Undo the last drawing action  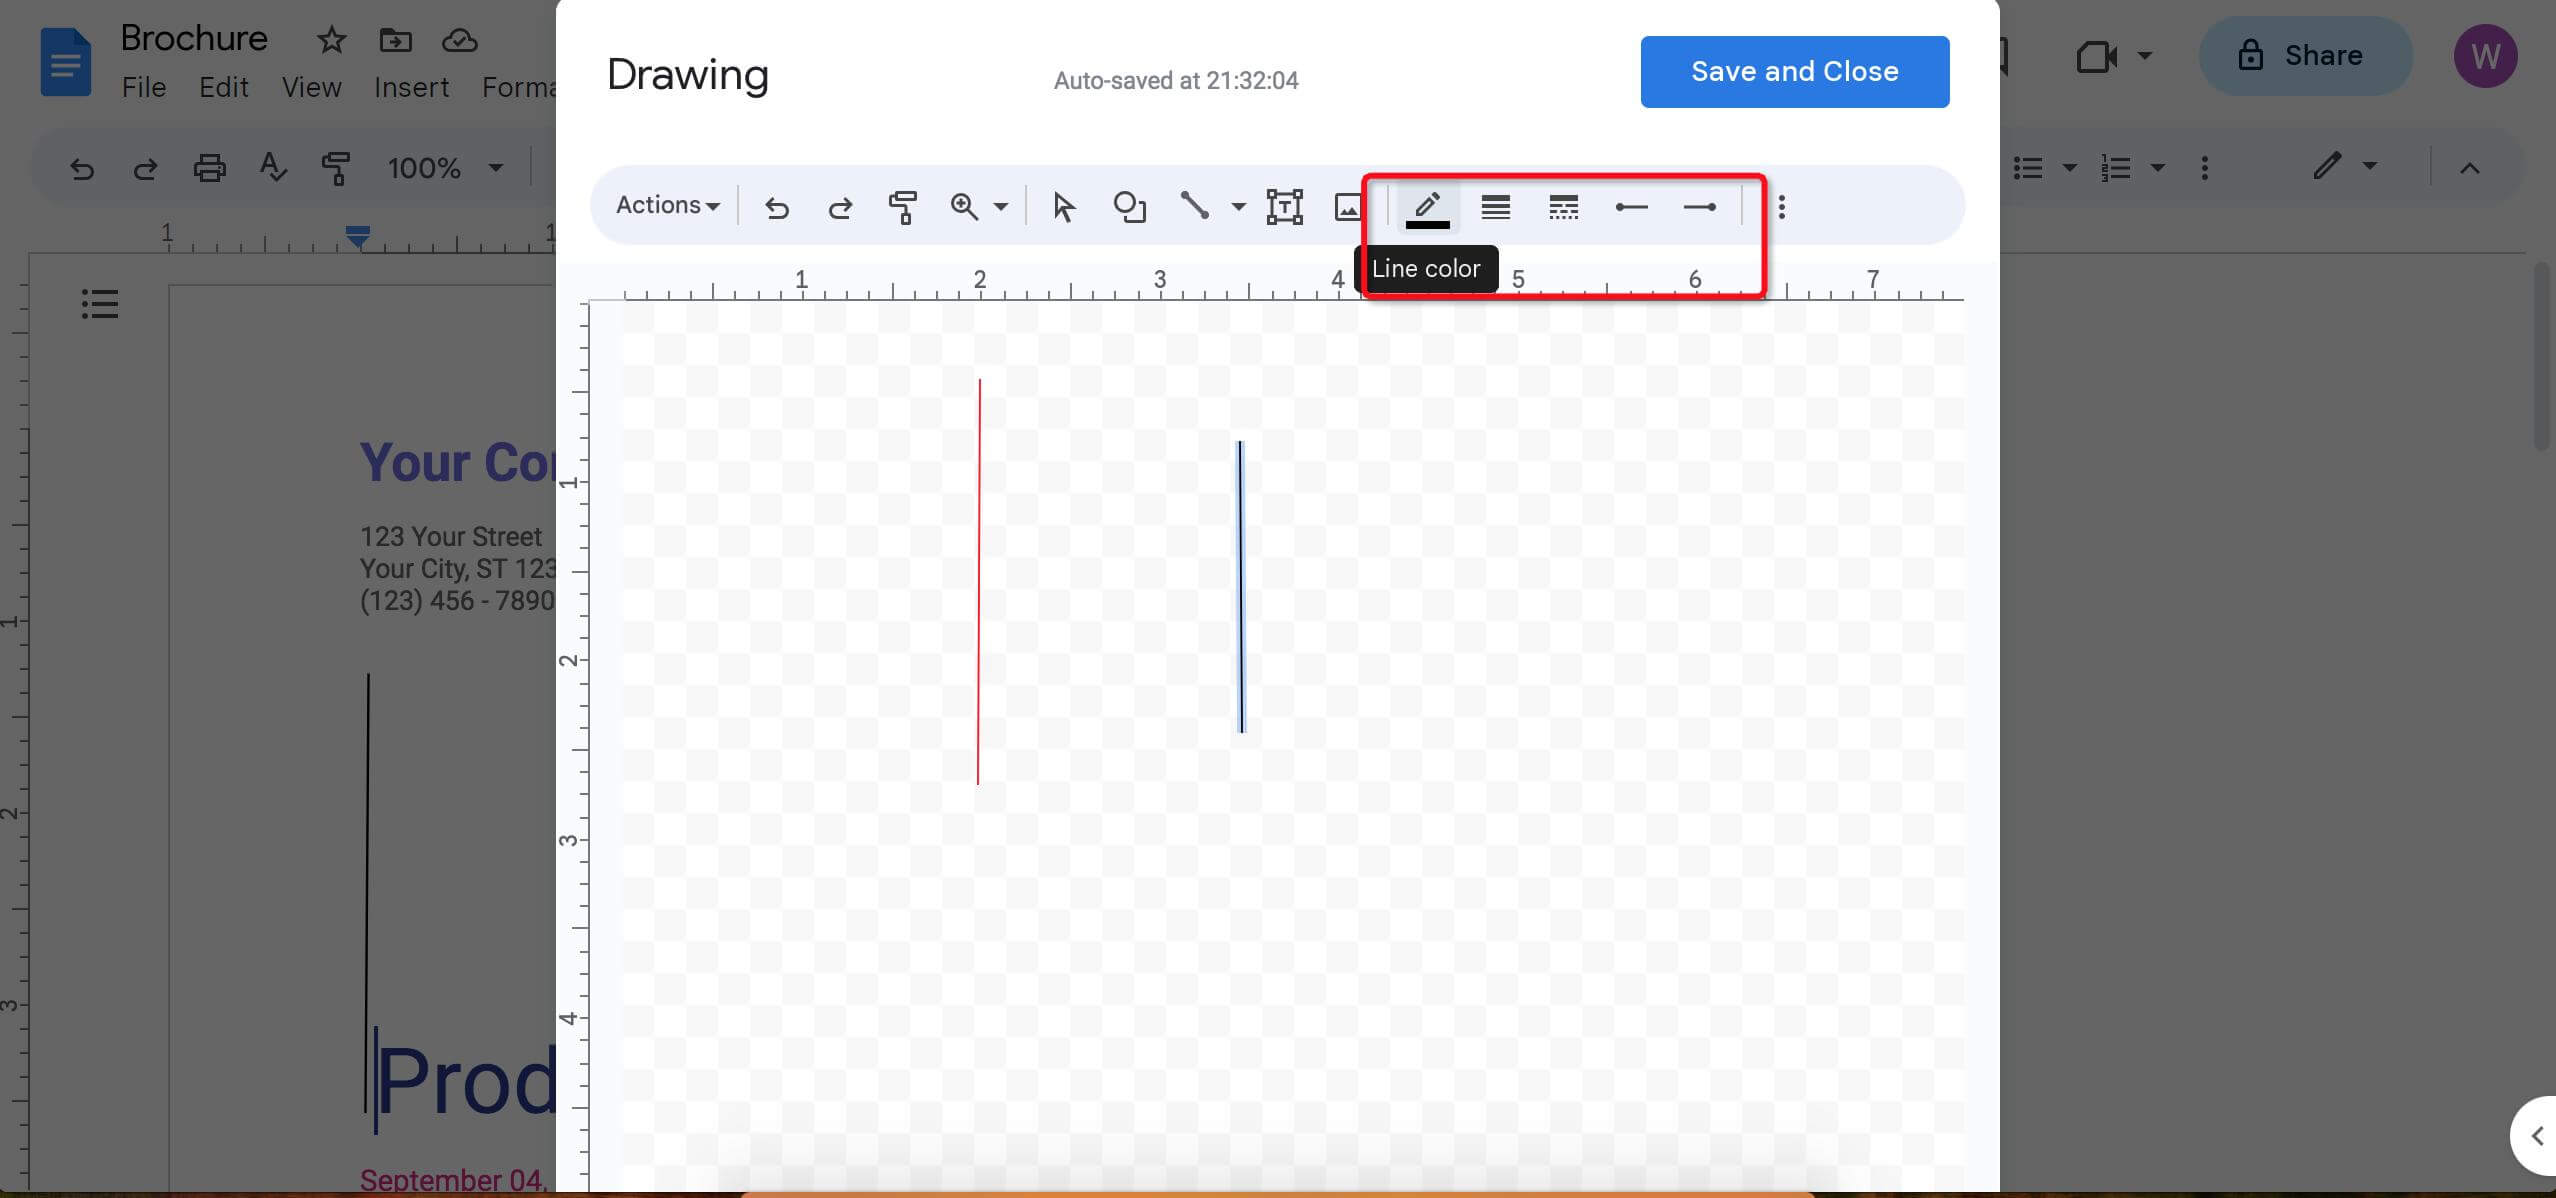point(777,207)
